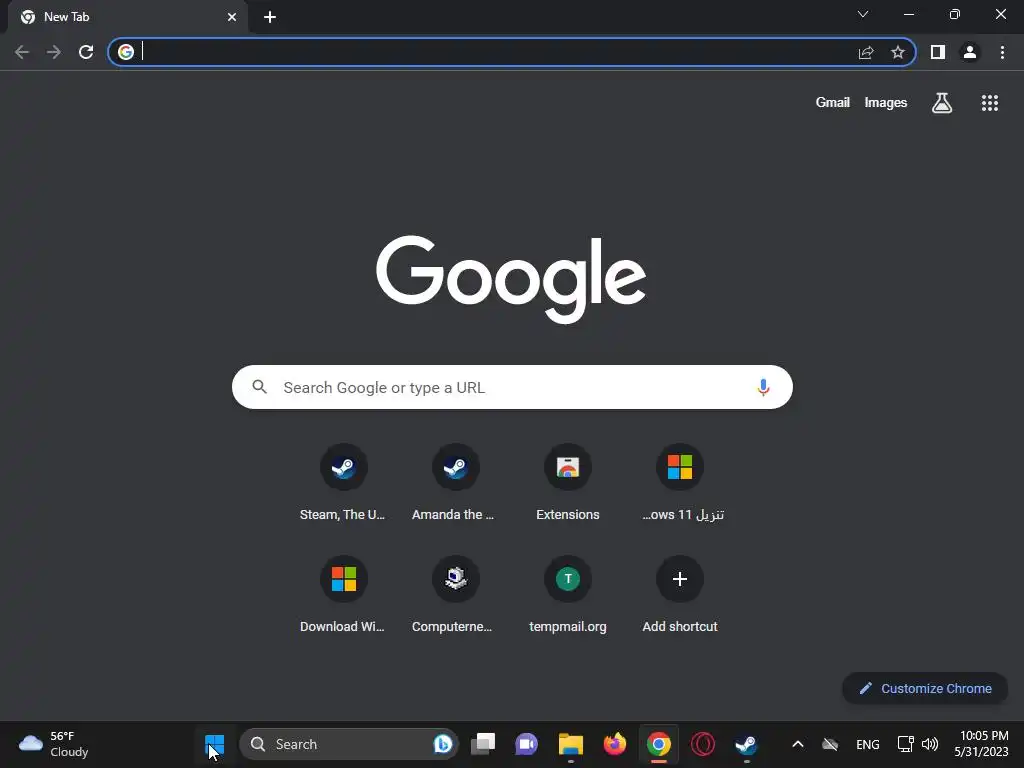The image size is (1024, 768).
Task: Open the volume speaker tray icon
Action: [930, 744]
